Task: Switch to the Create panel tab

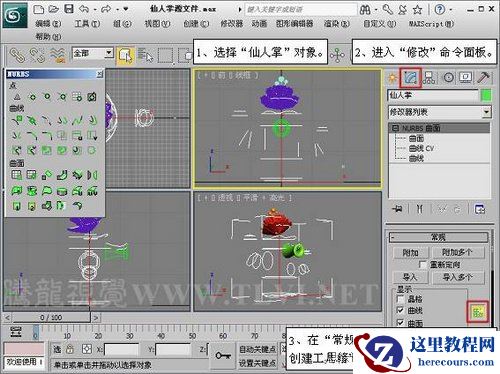Action: (392, 78)
